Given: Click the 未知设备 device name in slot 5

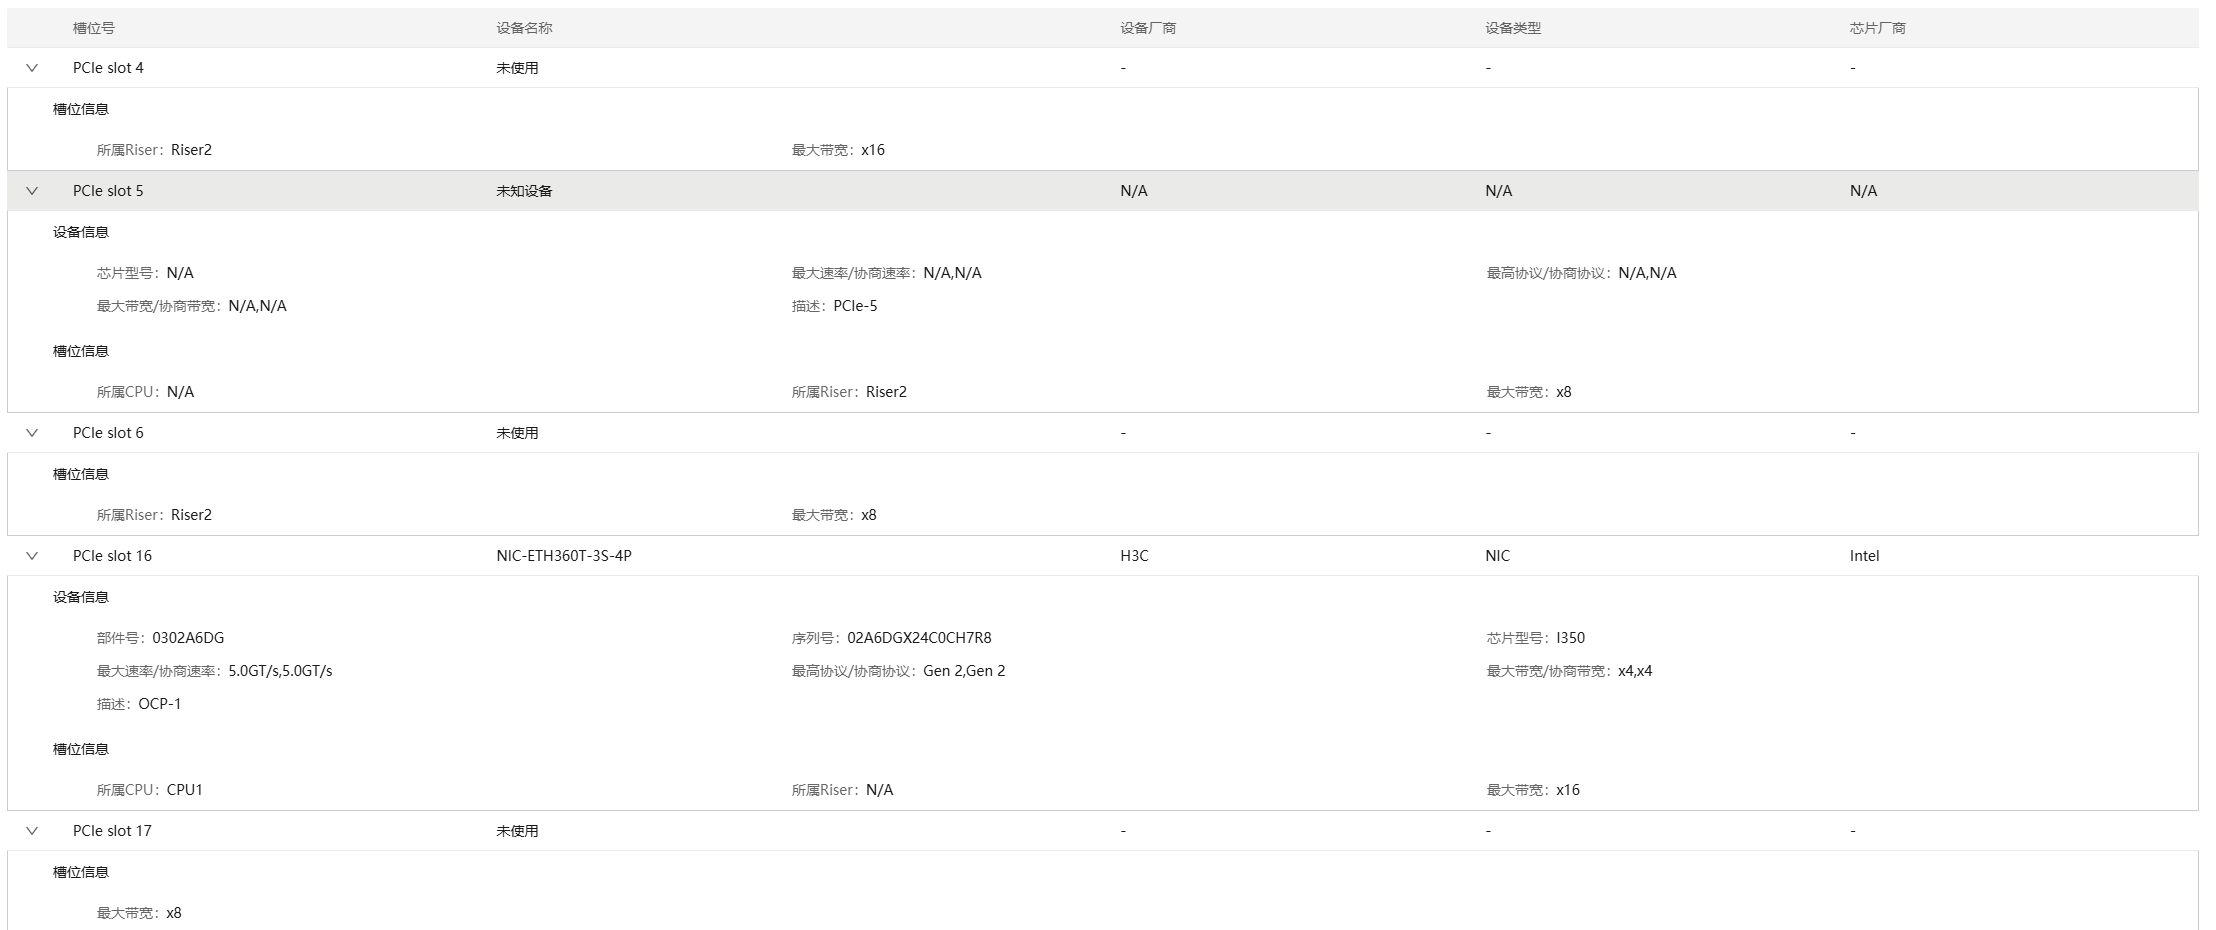Looking at the screenshot, I should coord(524,191).
